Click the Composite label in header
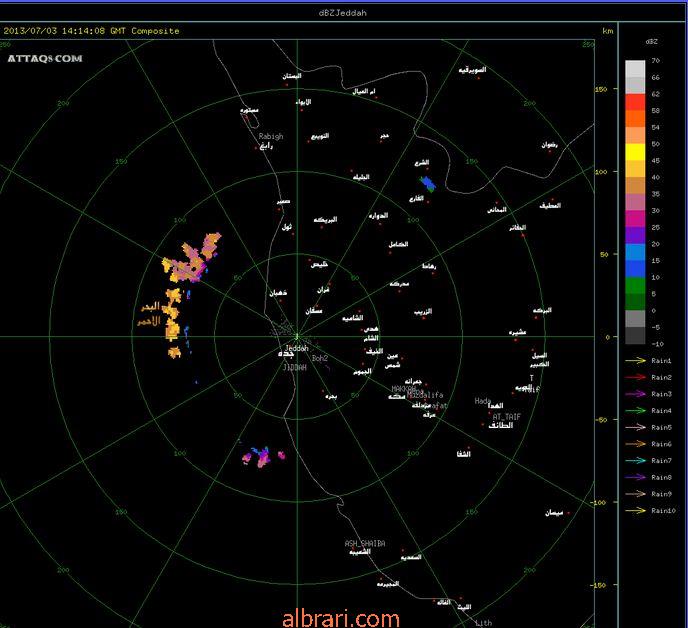This screenshot has height=628, width=688. click(155, 31)
